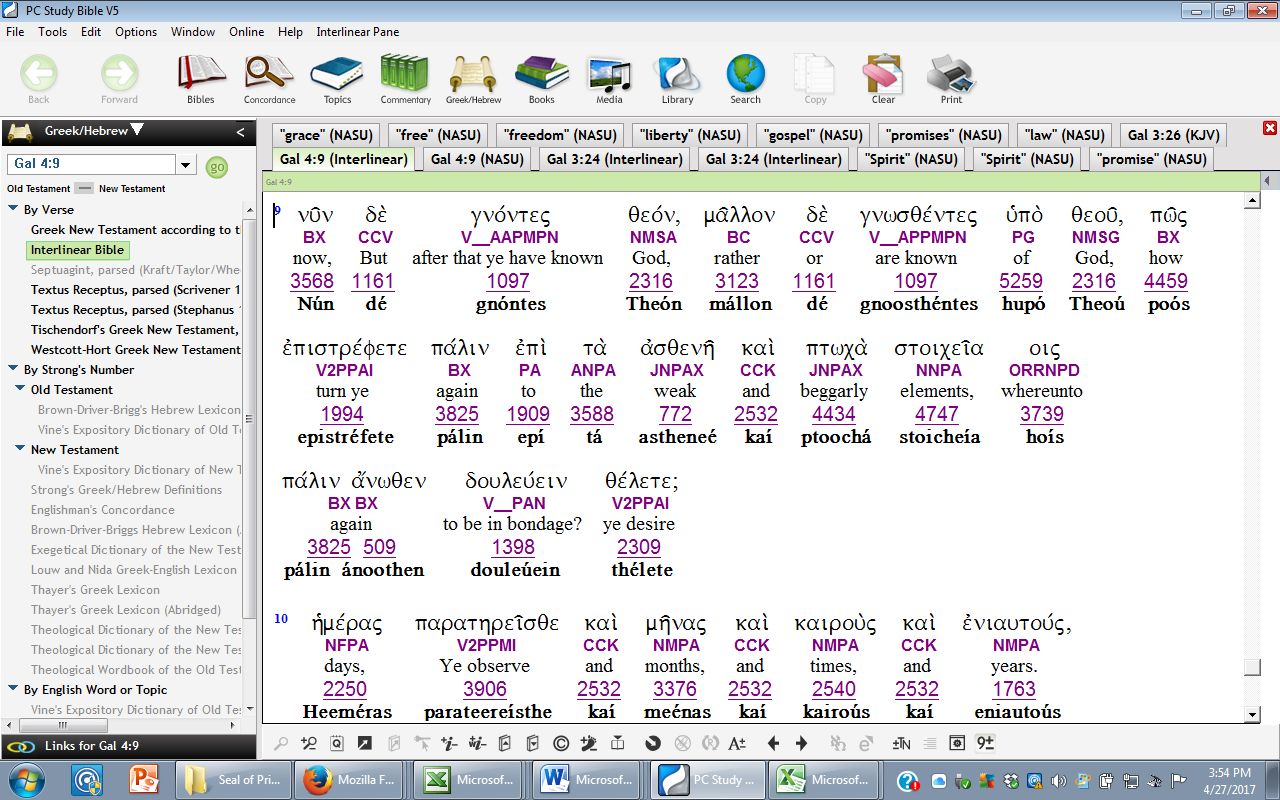Open the Library icon
Screen dimensions: 1280x800
coord(677,78)
